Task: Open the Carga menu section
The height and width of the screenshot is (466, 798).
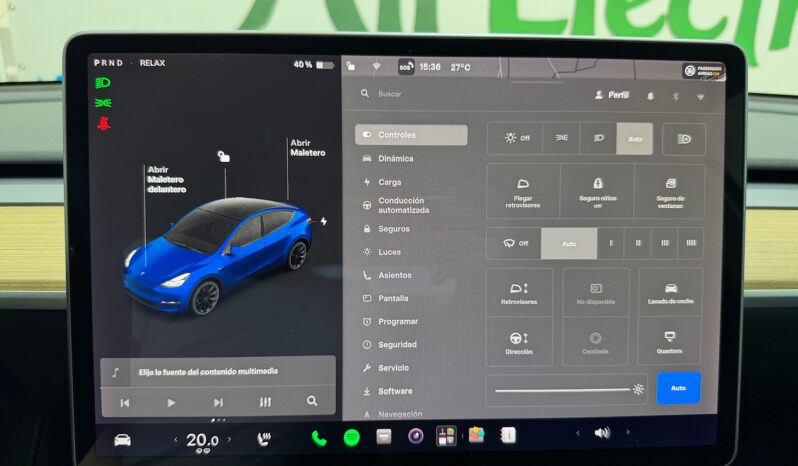Action: [382, 182]
